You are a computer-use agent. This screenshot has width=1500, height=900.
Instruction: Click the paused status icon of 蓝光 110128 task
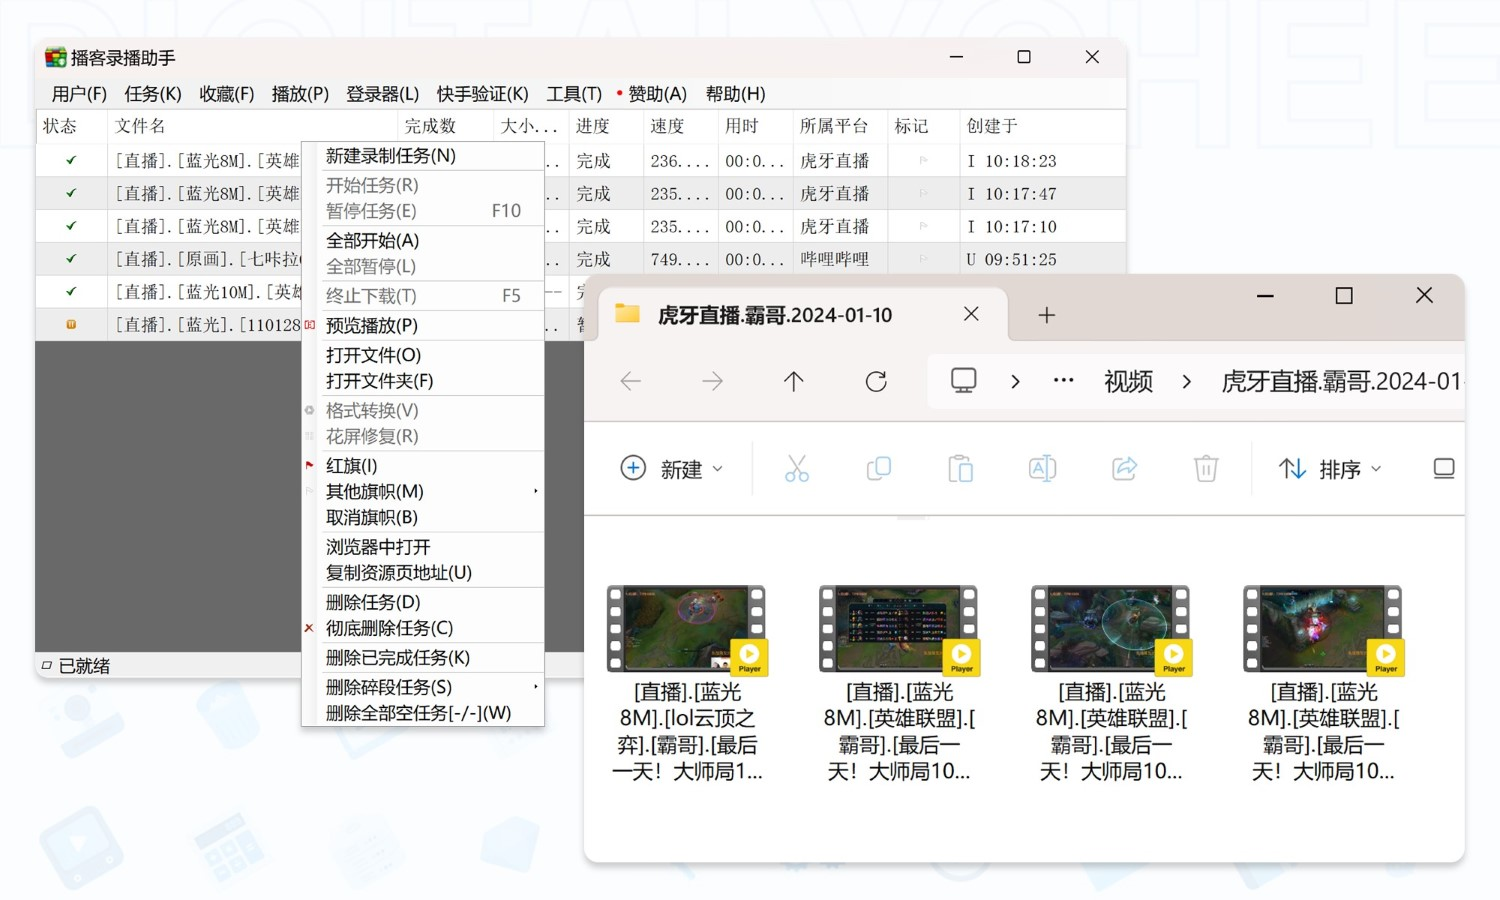pos(71,324)
